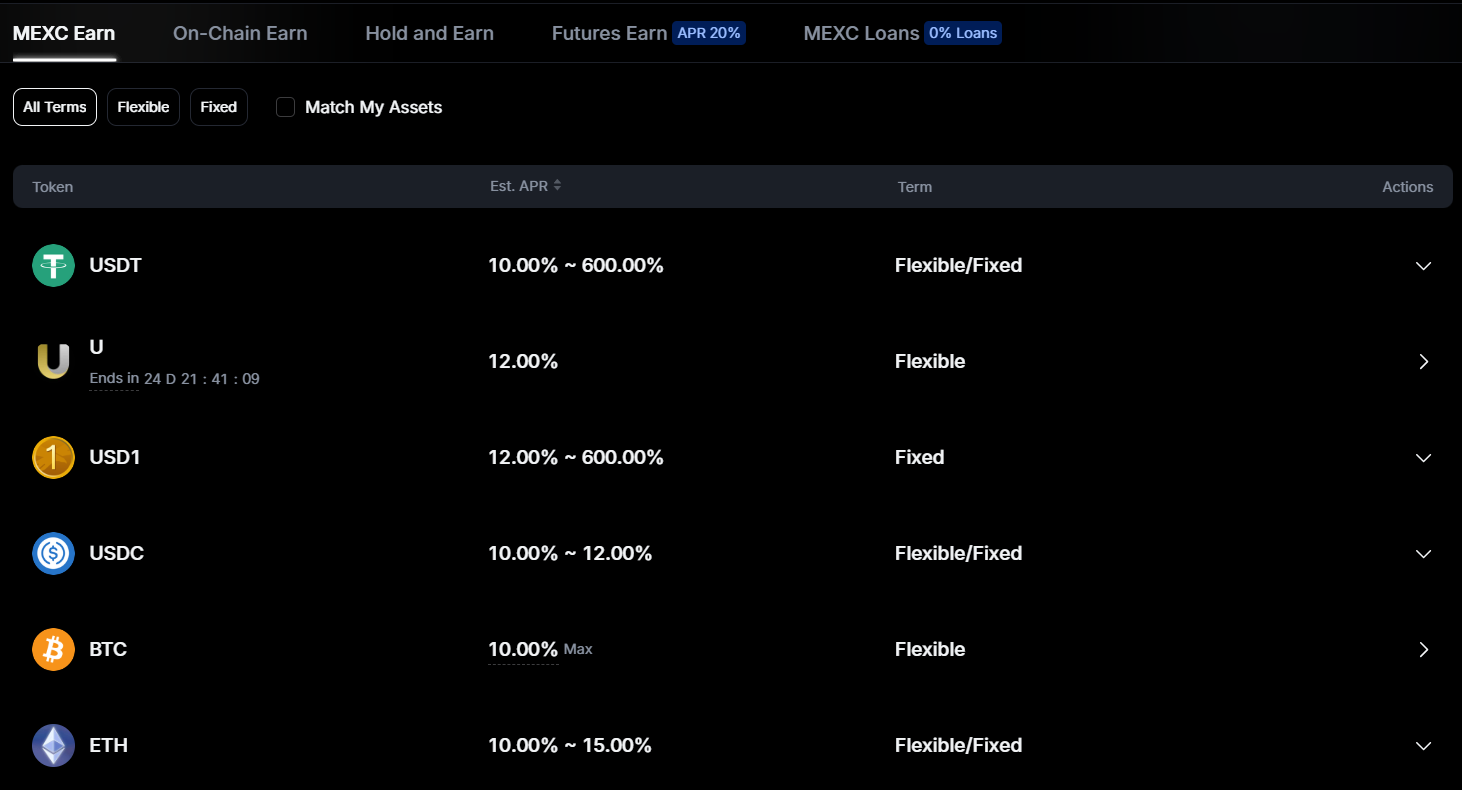Click the U APR 12.00% value
1462x790 pixels.
[523, 362]
